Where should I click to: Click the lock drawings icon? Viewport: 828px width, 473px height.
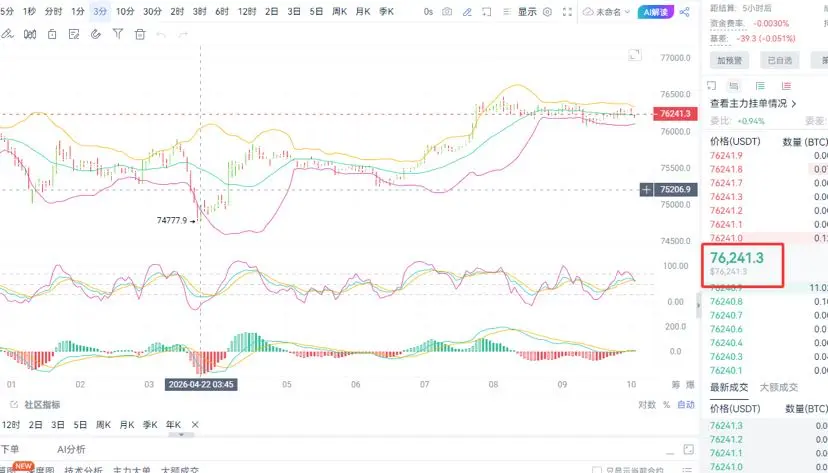(x=52, y=34)
